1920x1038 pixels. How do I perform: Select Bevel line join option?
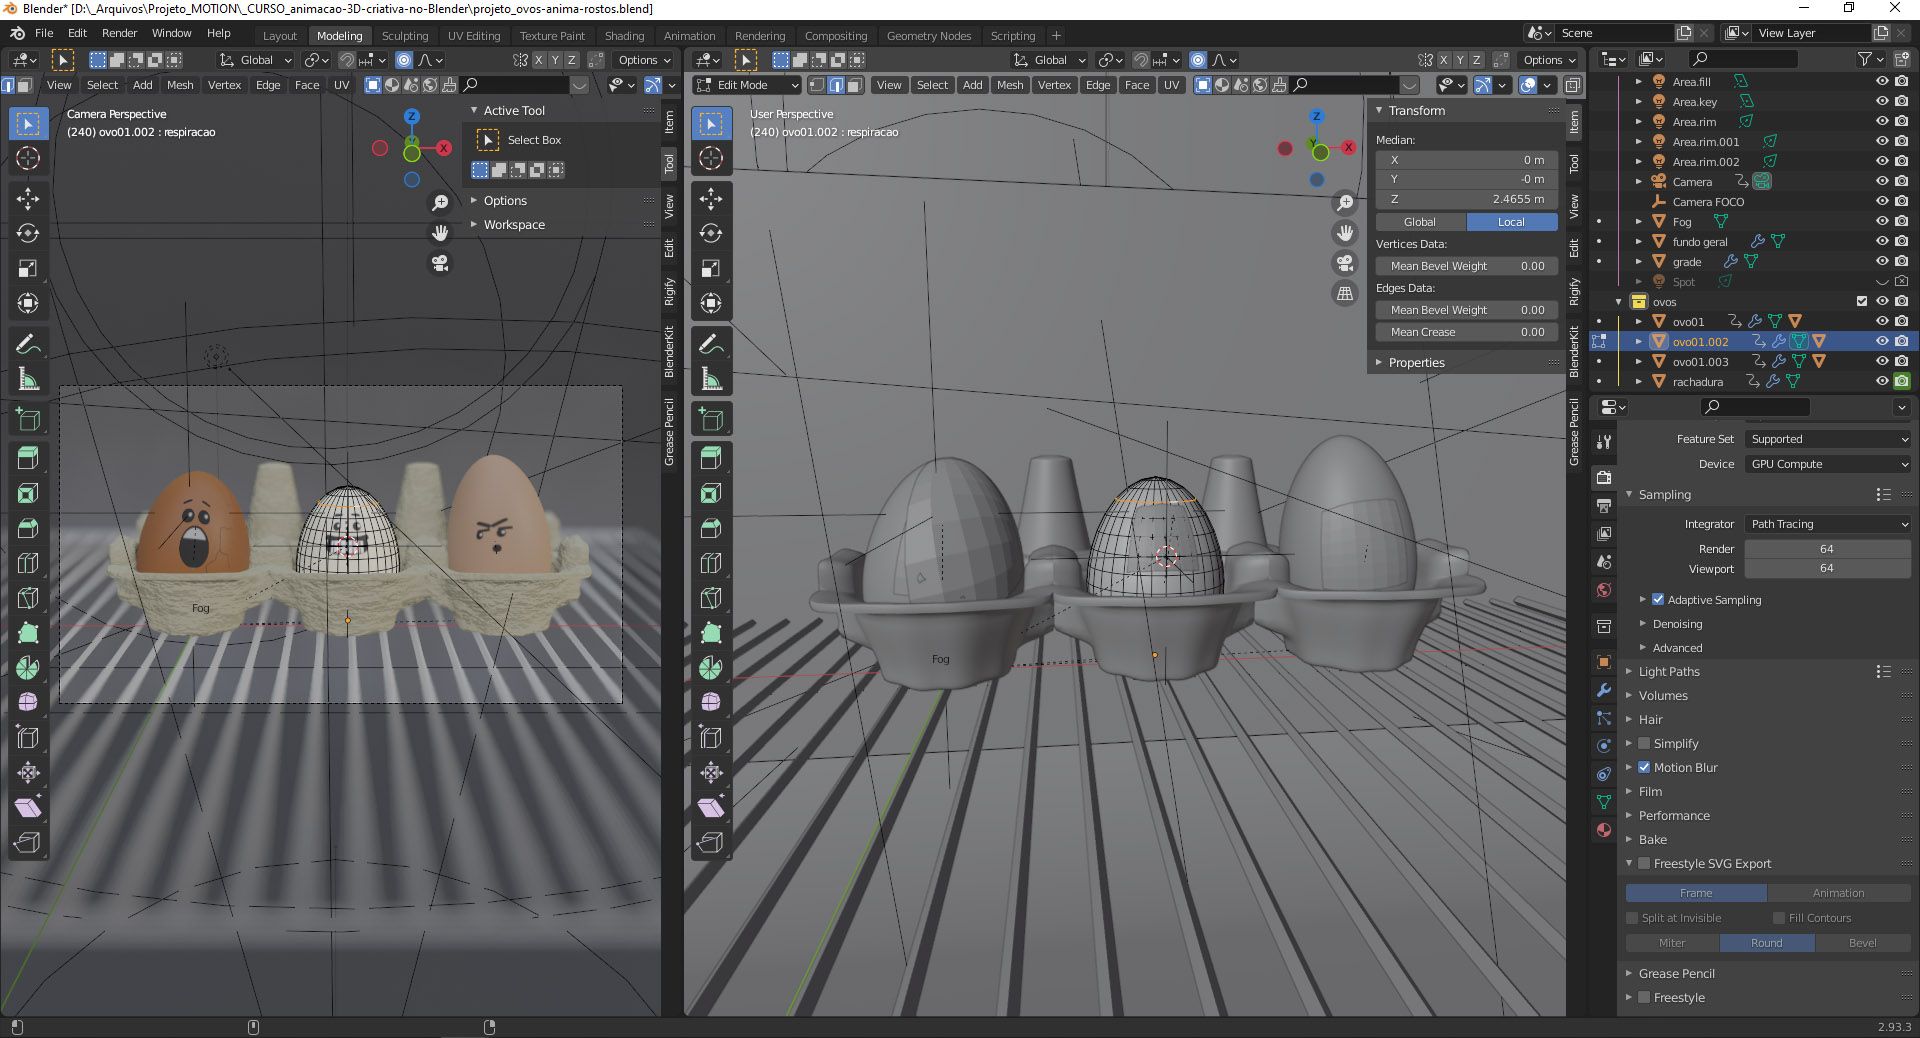point(1863,943)
